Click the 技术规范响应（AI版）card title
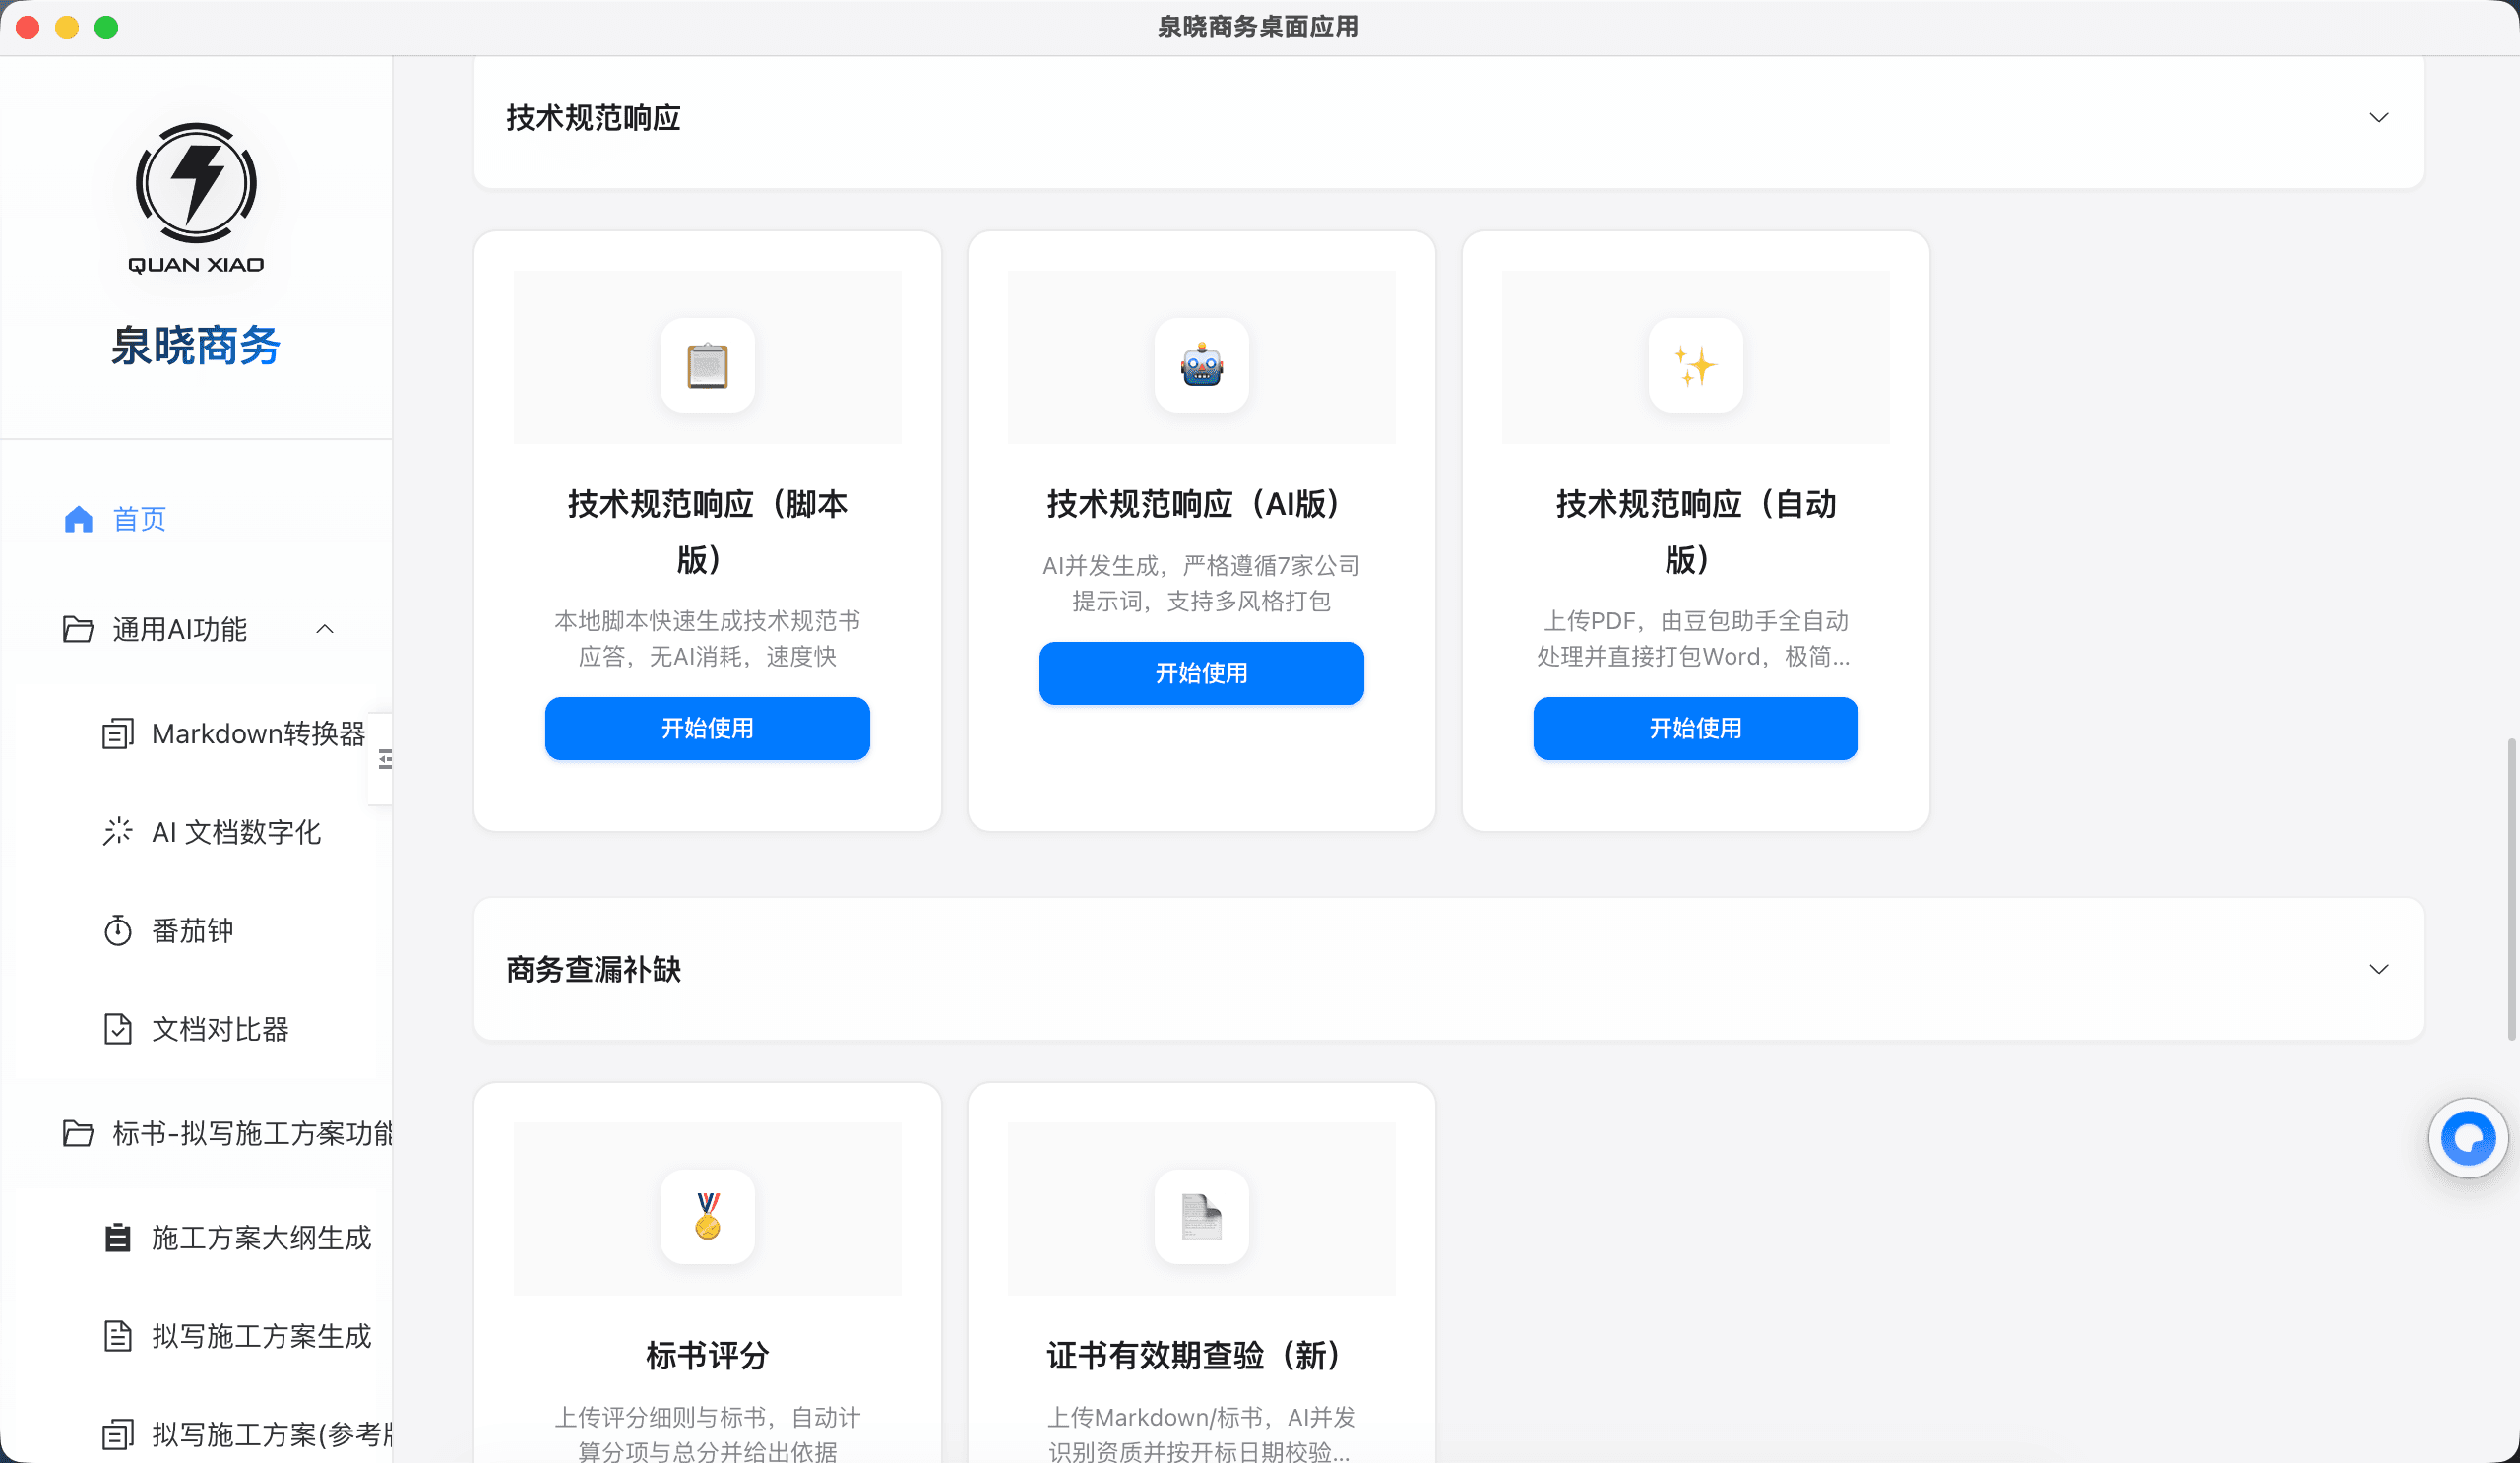Image resolution: width=2520 pixels, height=1463 pixels. click(x=1201, y=503)
